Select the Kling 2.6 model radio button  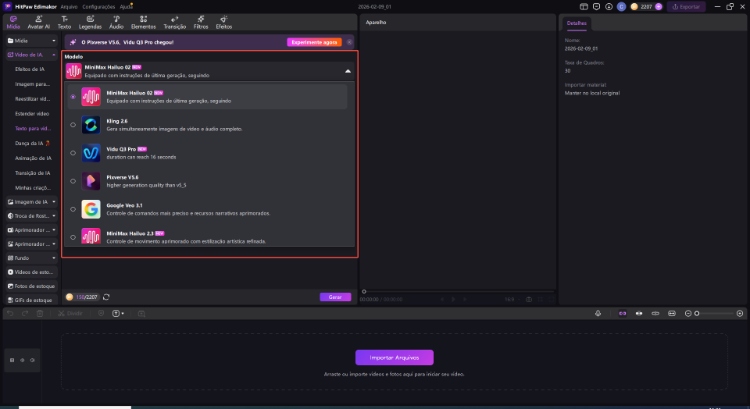[73, 125]
